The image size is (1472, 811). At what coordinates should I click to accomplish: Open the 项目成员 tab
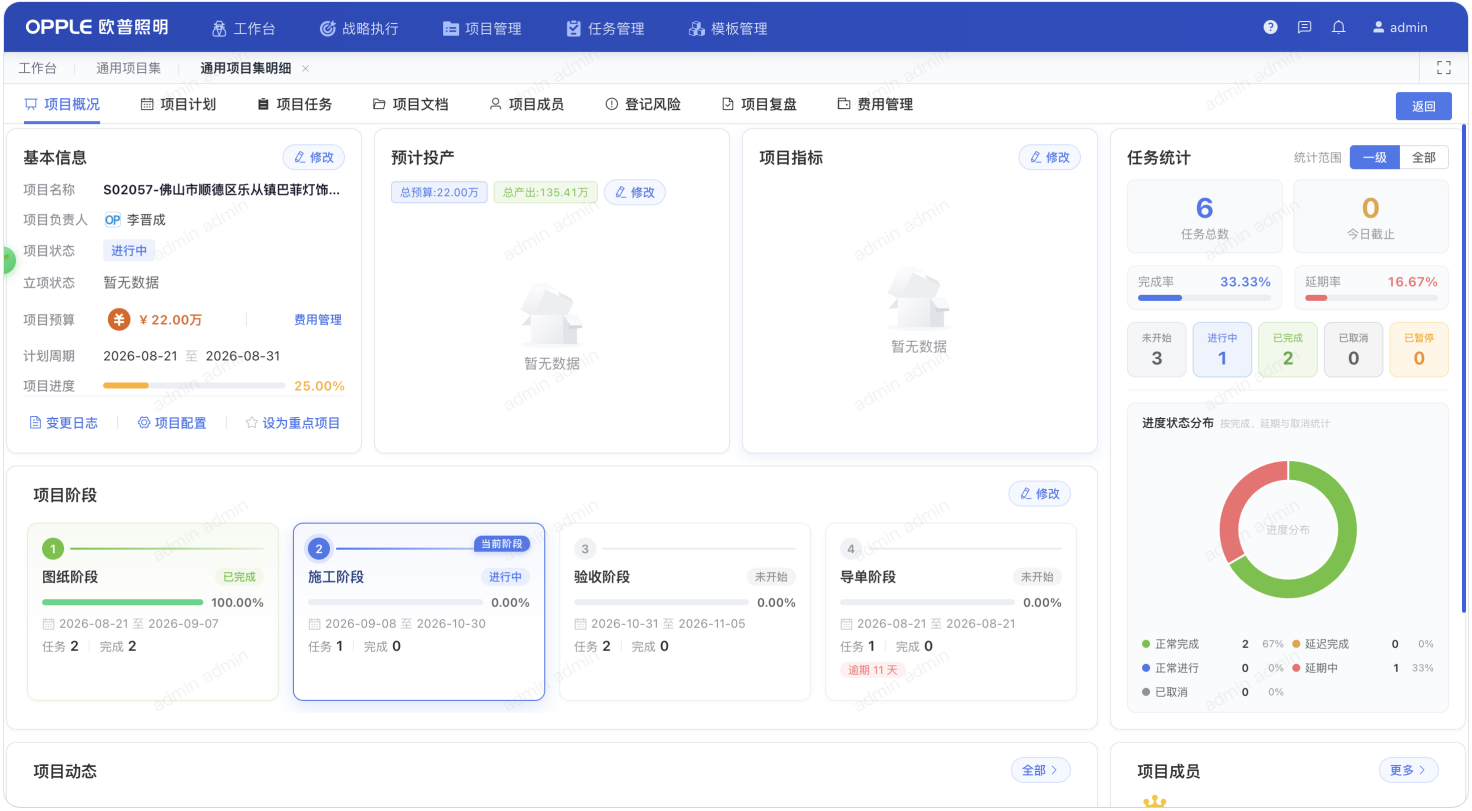pyautogui.click(x=526, y=104)
